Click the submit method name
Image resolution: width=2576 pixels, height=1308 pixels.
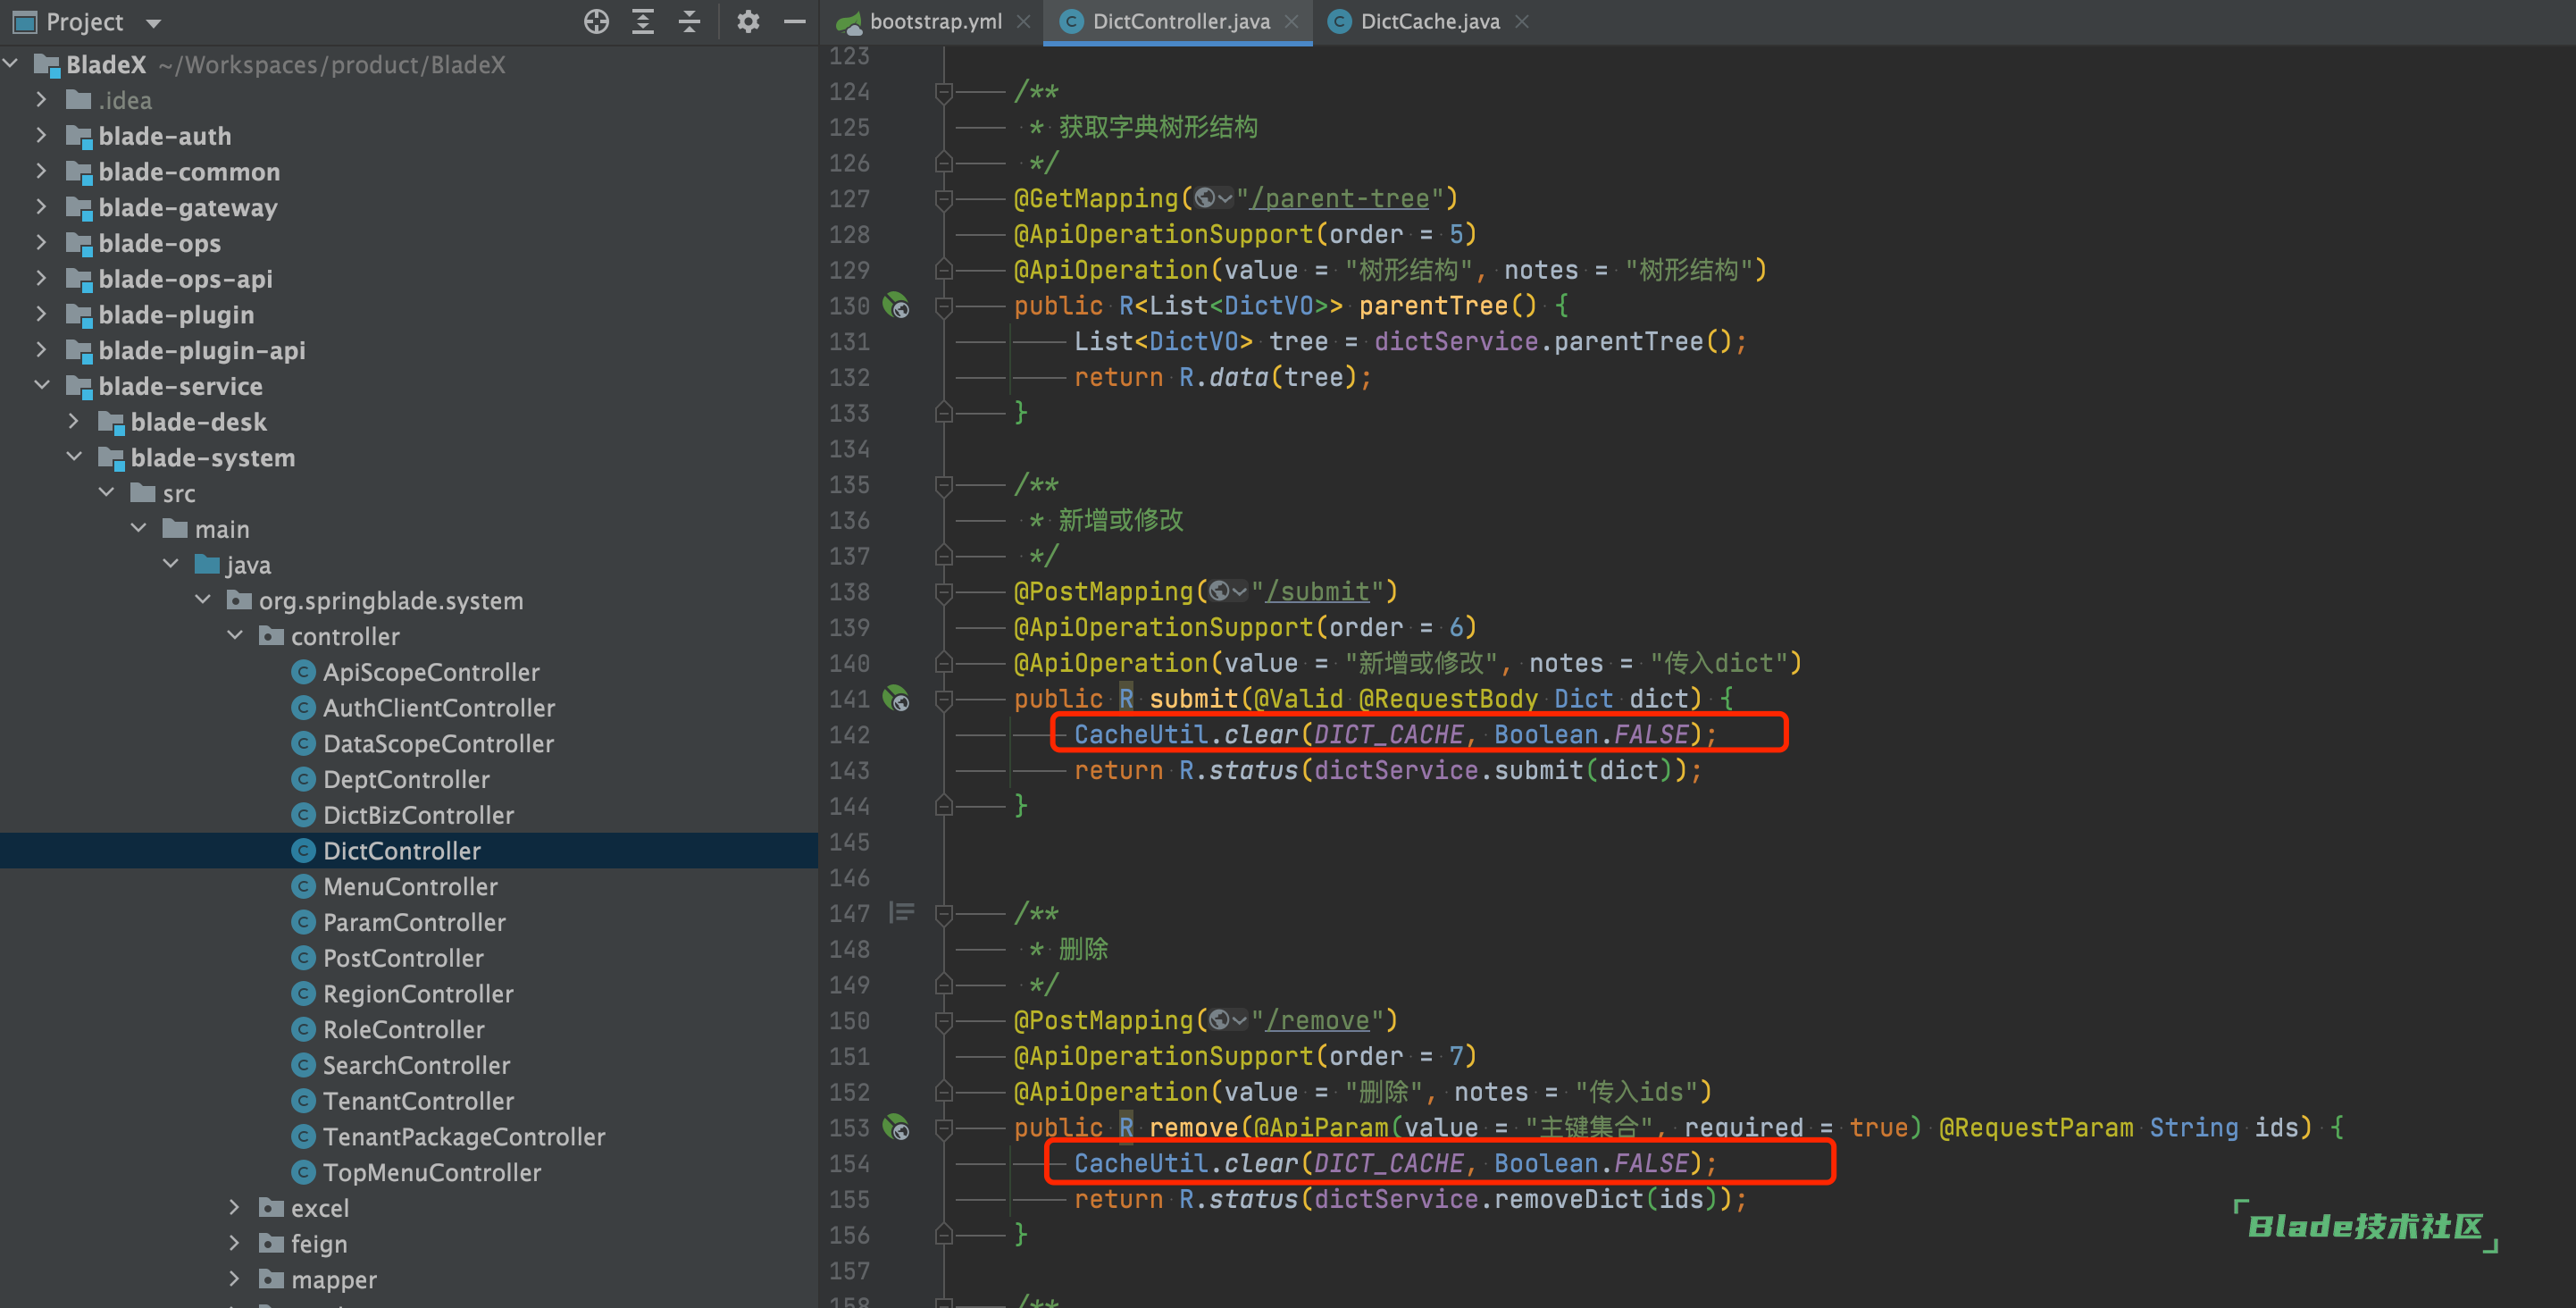pos(1193,698)
